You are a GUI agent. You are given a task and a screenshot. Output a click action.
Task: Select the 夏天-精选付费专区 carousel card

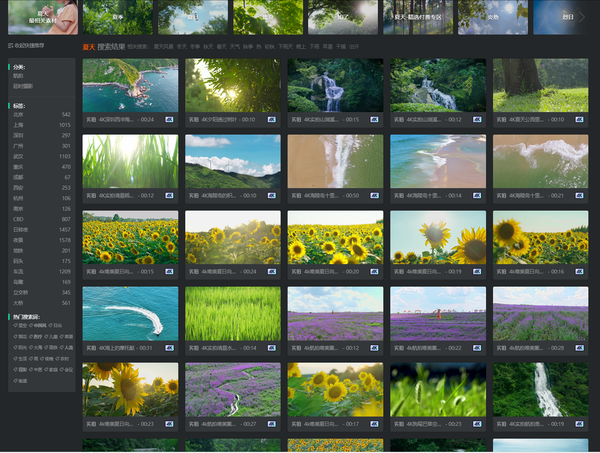(418, 17)
